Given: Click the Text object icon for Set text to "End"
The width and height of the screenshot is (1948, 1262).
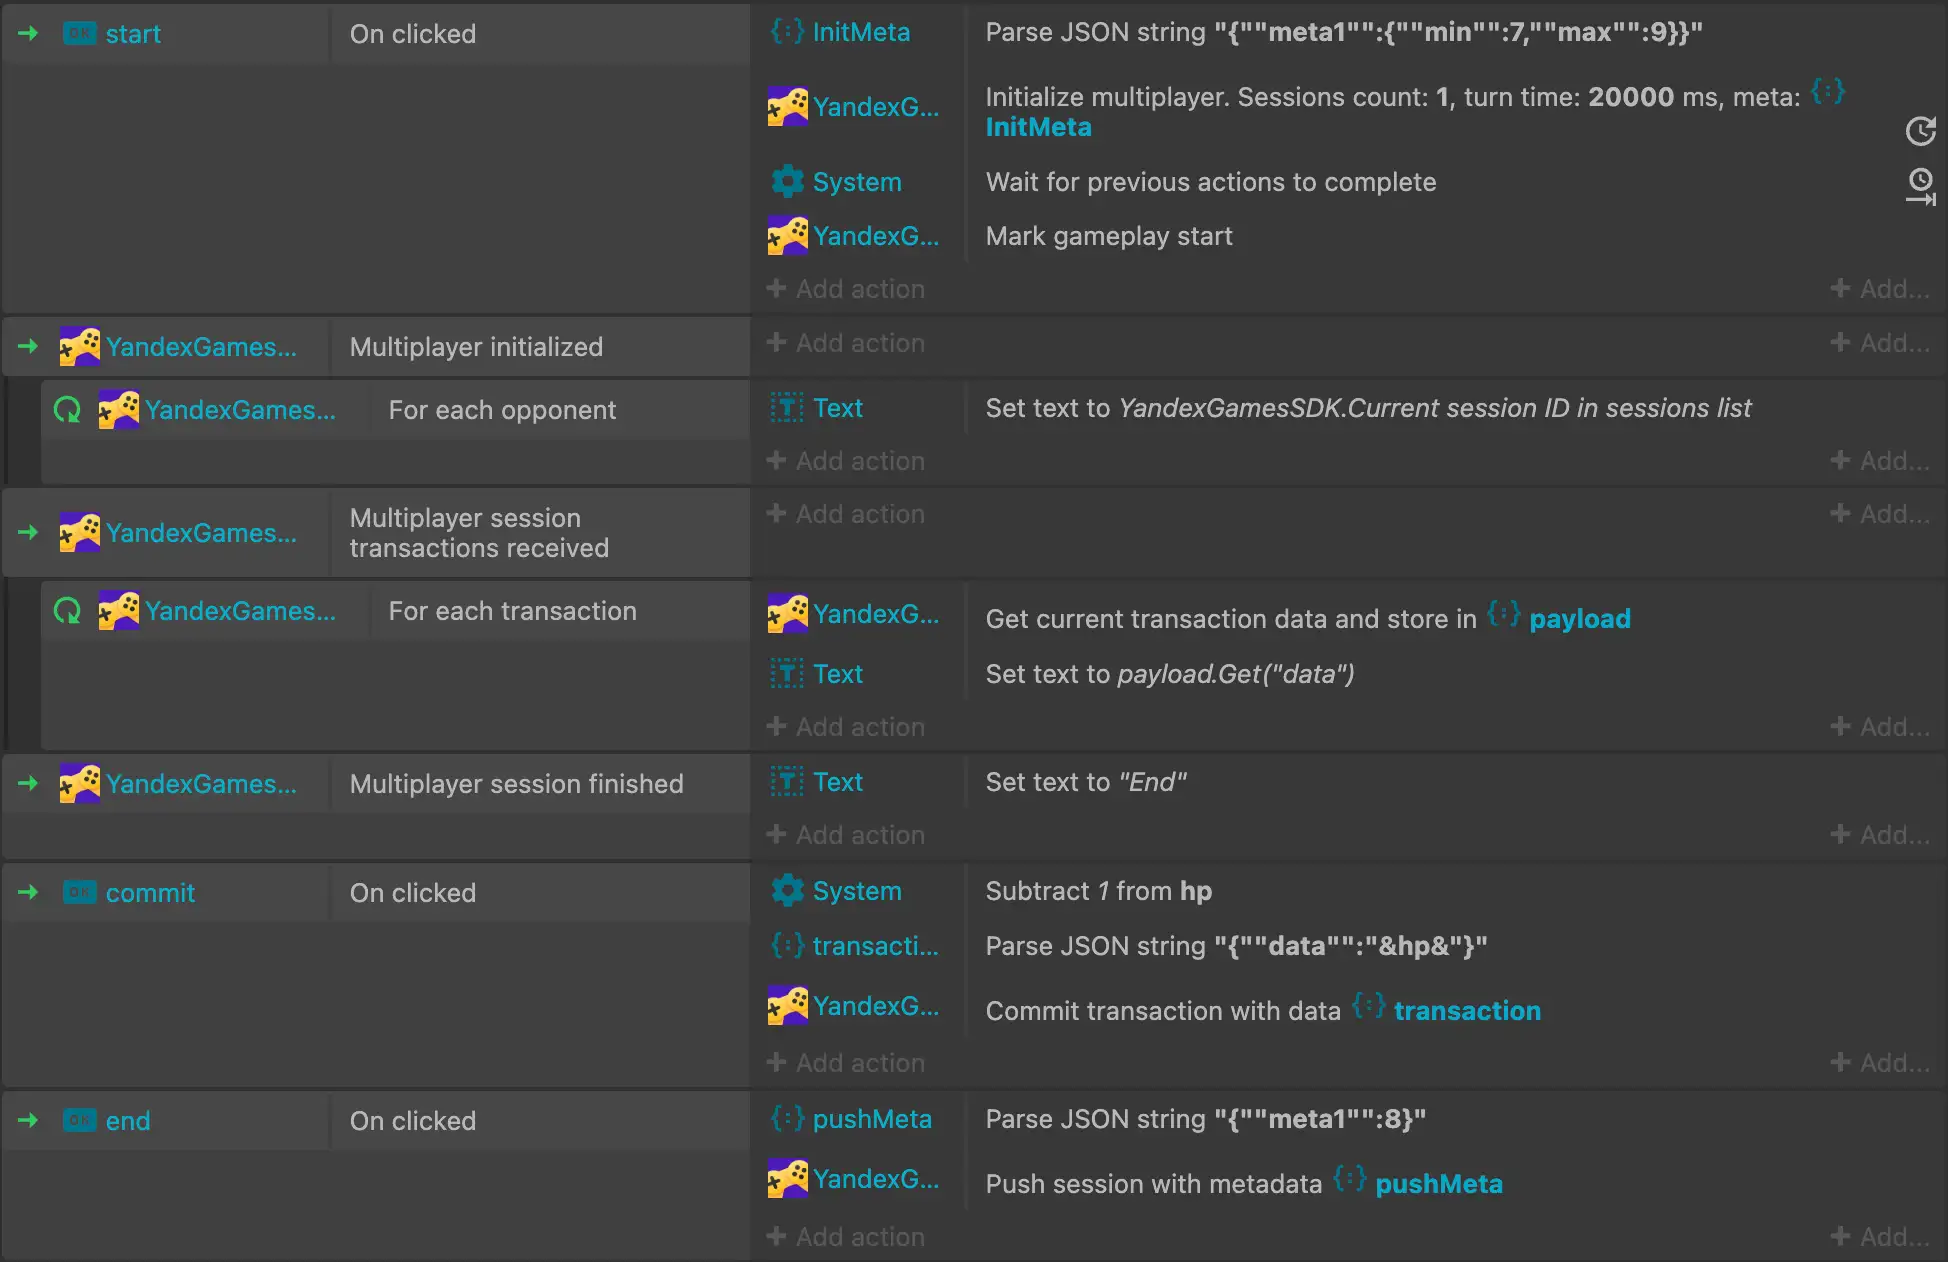Looking at the screenshot, I should 787,782.
